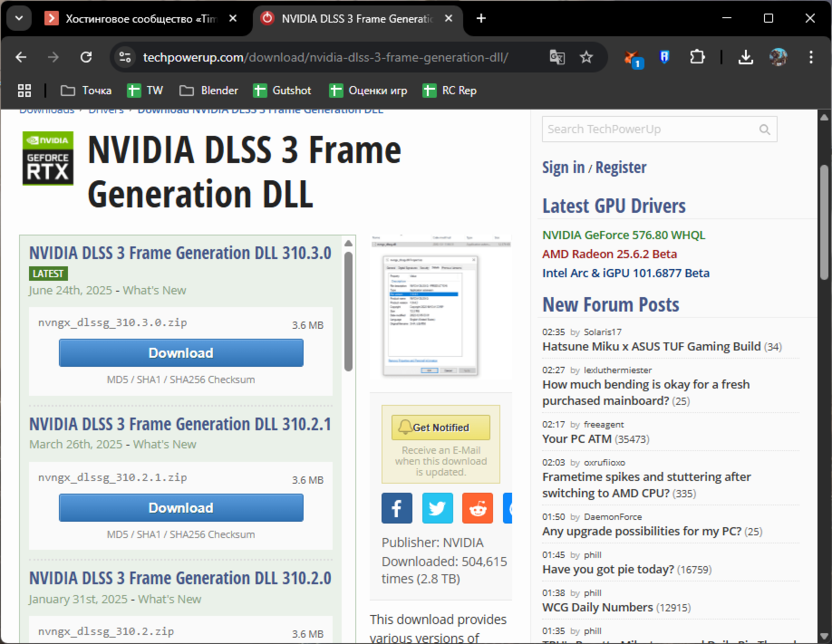This screenshot has width=832, height=644.
Task: Share on Reddit
Action: (478, 508)
